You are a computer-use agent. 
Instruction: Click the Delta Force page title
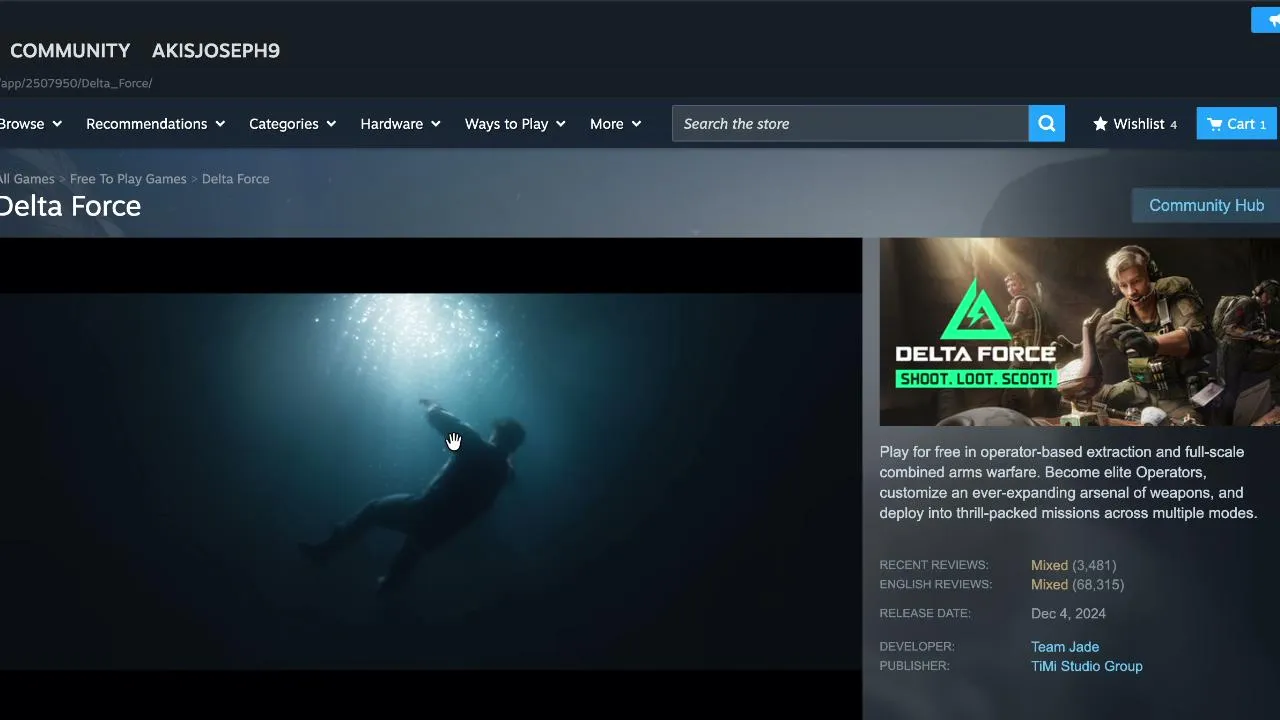pyautogui.click(x=70, y=206)
